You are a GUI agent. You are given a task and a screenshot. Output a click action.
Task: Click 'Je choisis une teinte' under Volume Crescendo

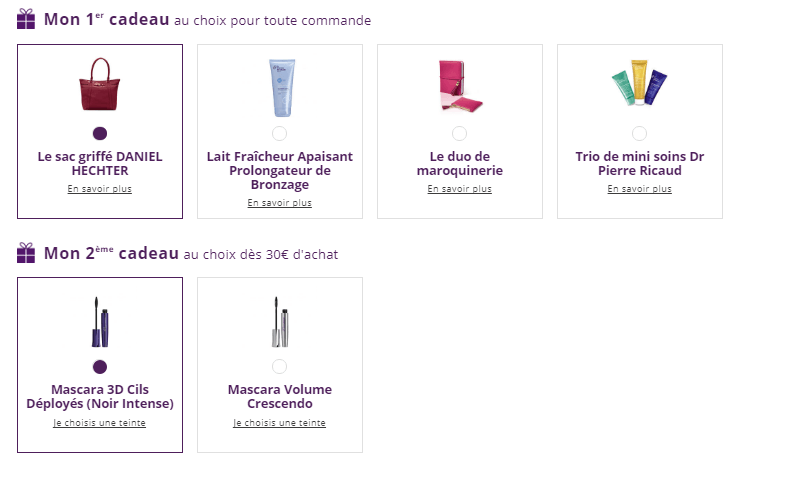(x=279, y=422)
